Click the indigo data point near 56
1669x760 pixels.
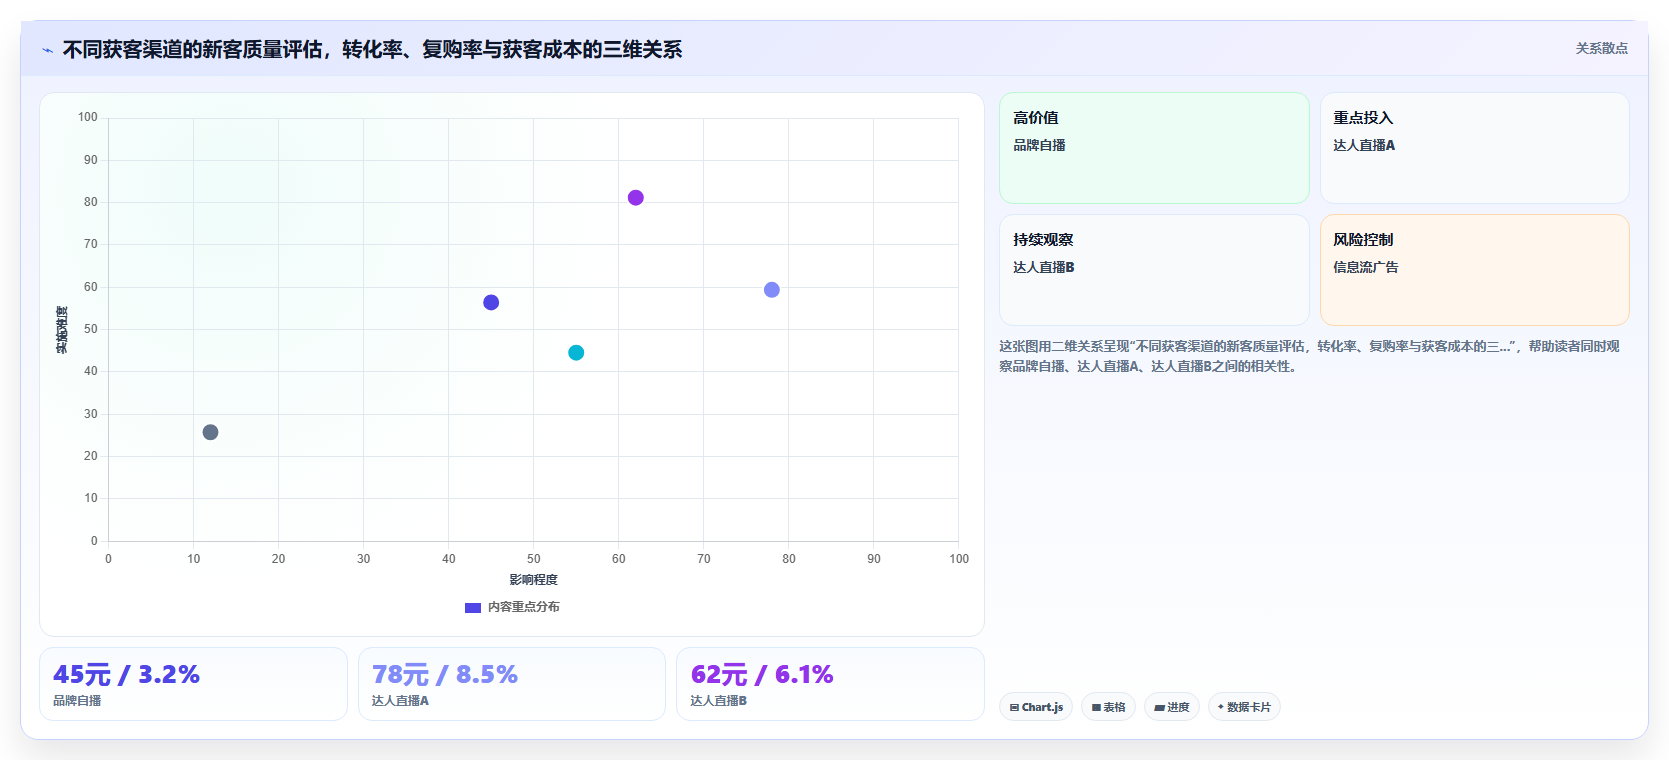pos(491,303)
